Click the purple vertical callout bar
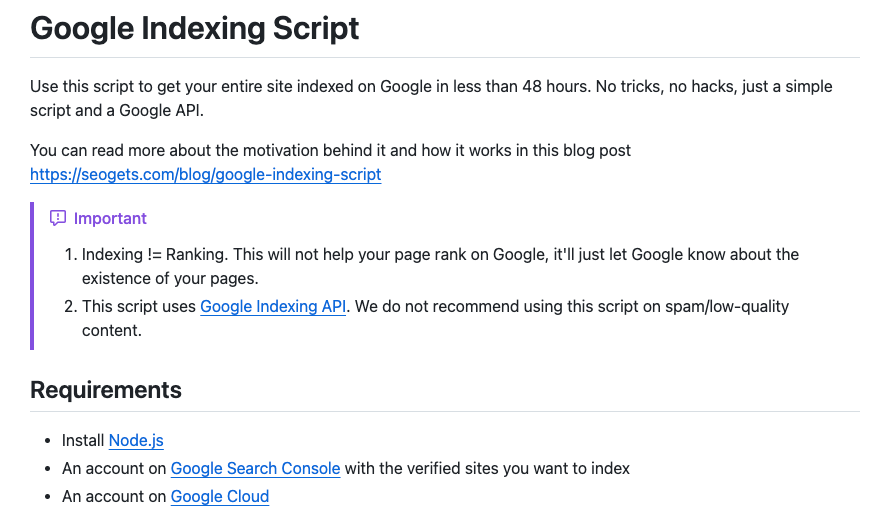The image size is (884, 516). click(32, 276)
